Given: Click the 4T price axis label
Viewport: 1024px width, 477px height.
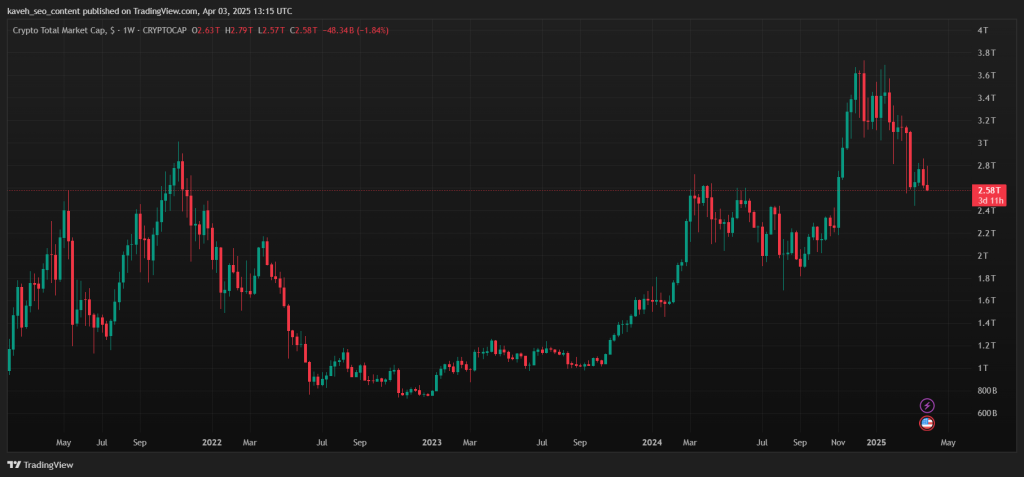Looking at the screenshot, I should coord(982,30).
